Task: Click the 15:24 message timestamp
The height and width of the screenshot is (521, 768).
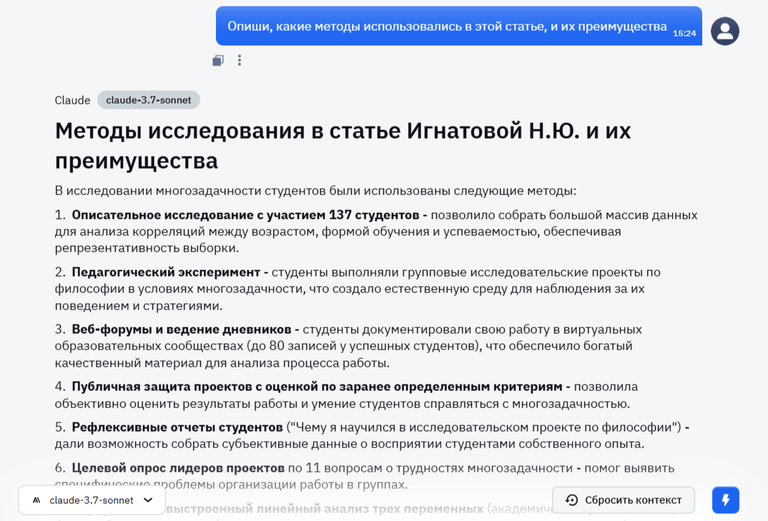Action: click(x=684, y=33)
